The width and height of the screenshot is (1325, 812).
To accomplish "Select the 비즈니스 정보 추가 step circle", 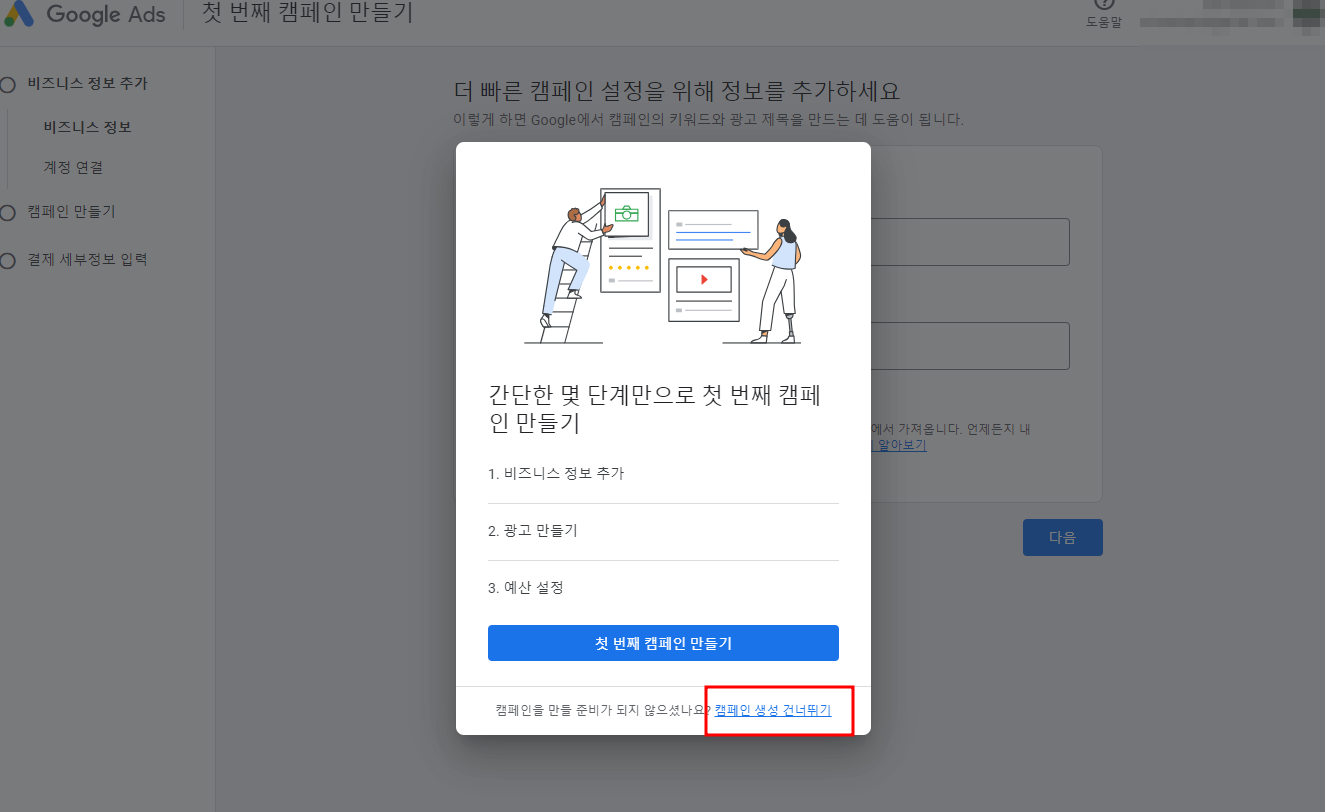I will [x=8, y=83].
